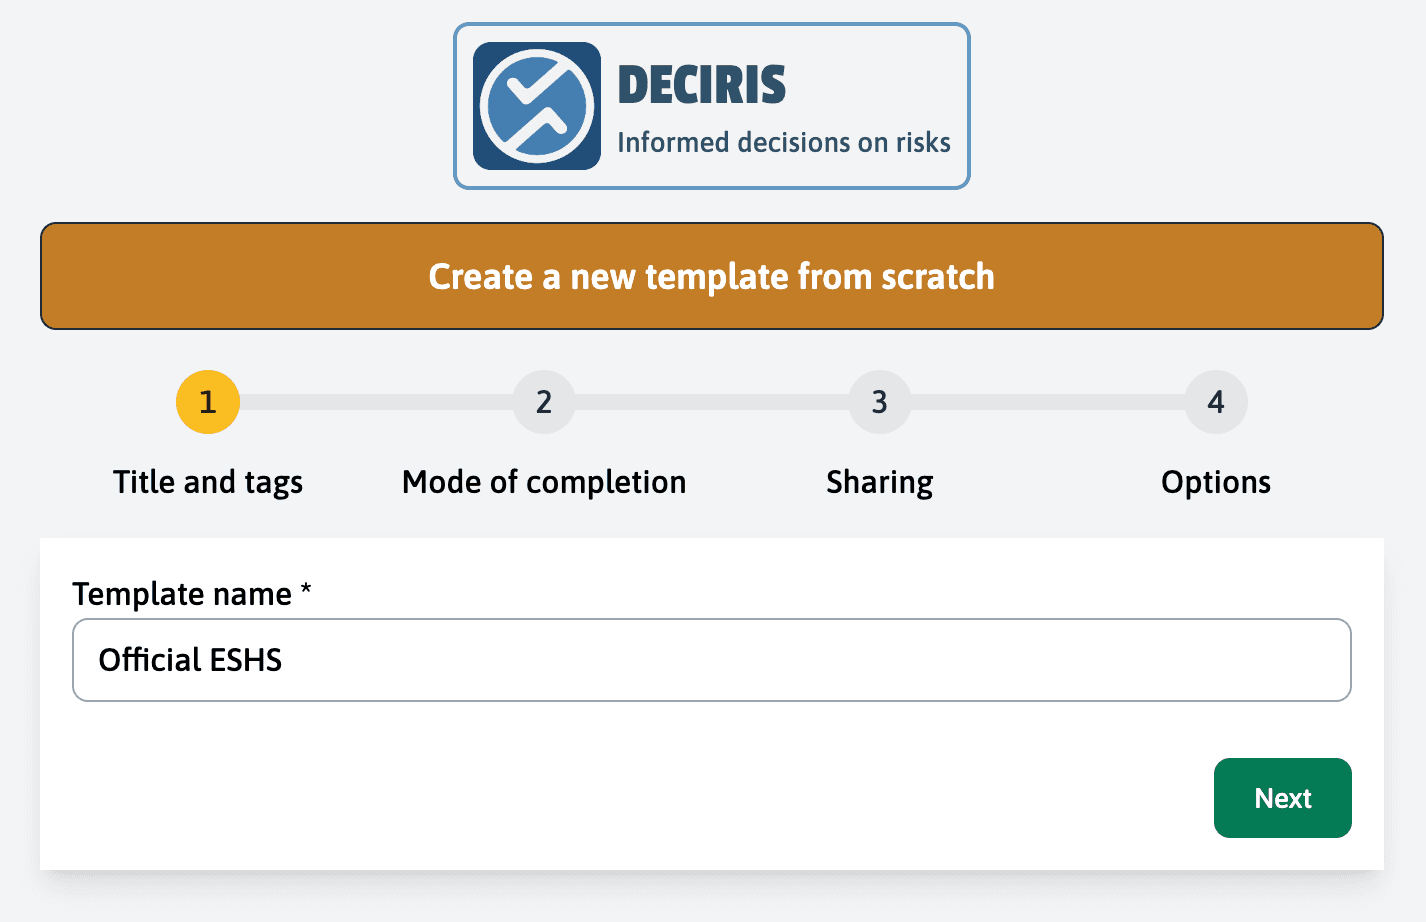Viewport: 1426px width, 922px height.
Task: Open the "Mode of completion" step
Action: coord(543,481)
